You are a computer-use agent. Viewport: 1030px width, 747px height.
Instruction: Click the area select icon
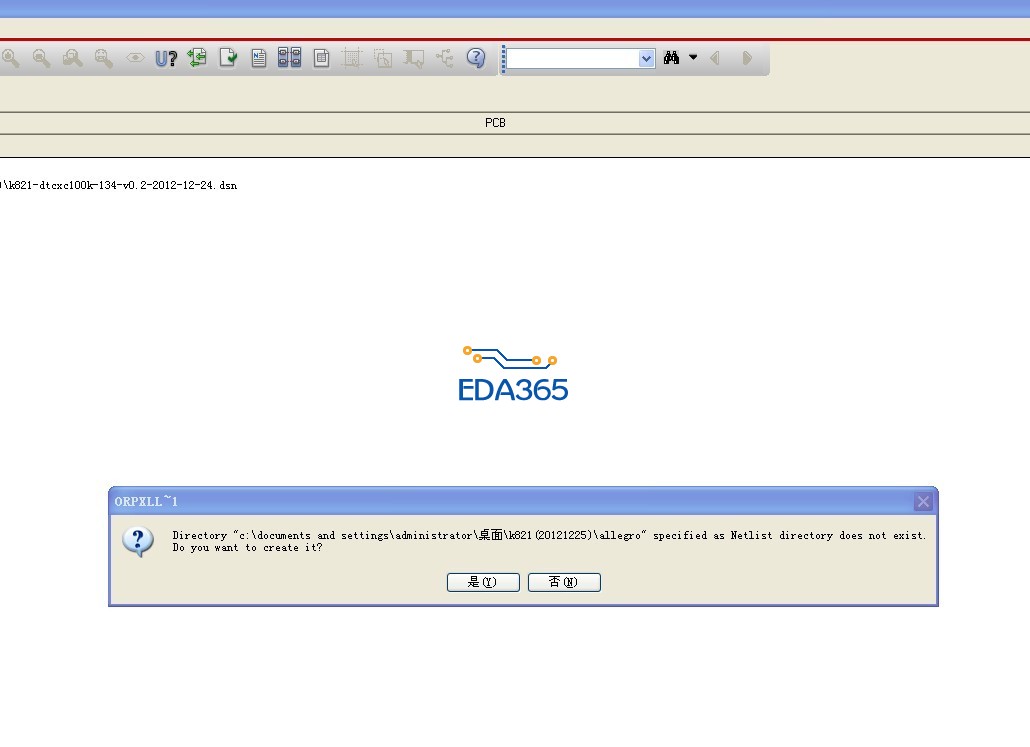pos(383,58)
